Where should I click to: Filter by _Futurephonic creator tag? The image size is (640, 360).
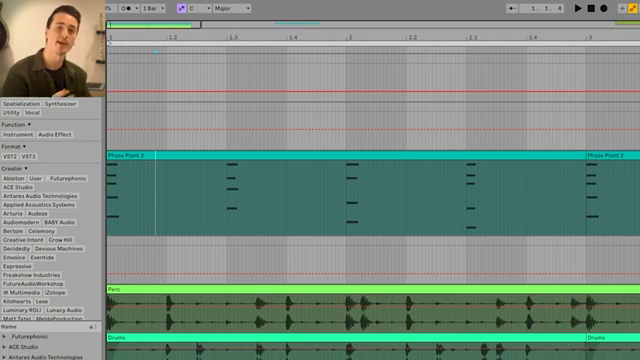tap(67, 179)
